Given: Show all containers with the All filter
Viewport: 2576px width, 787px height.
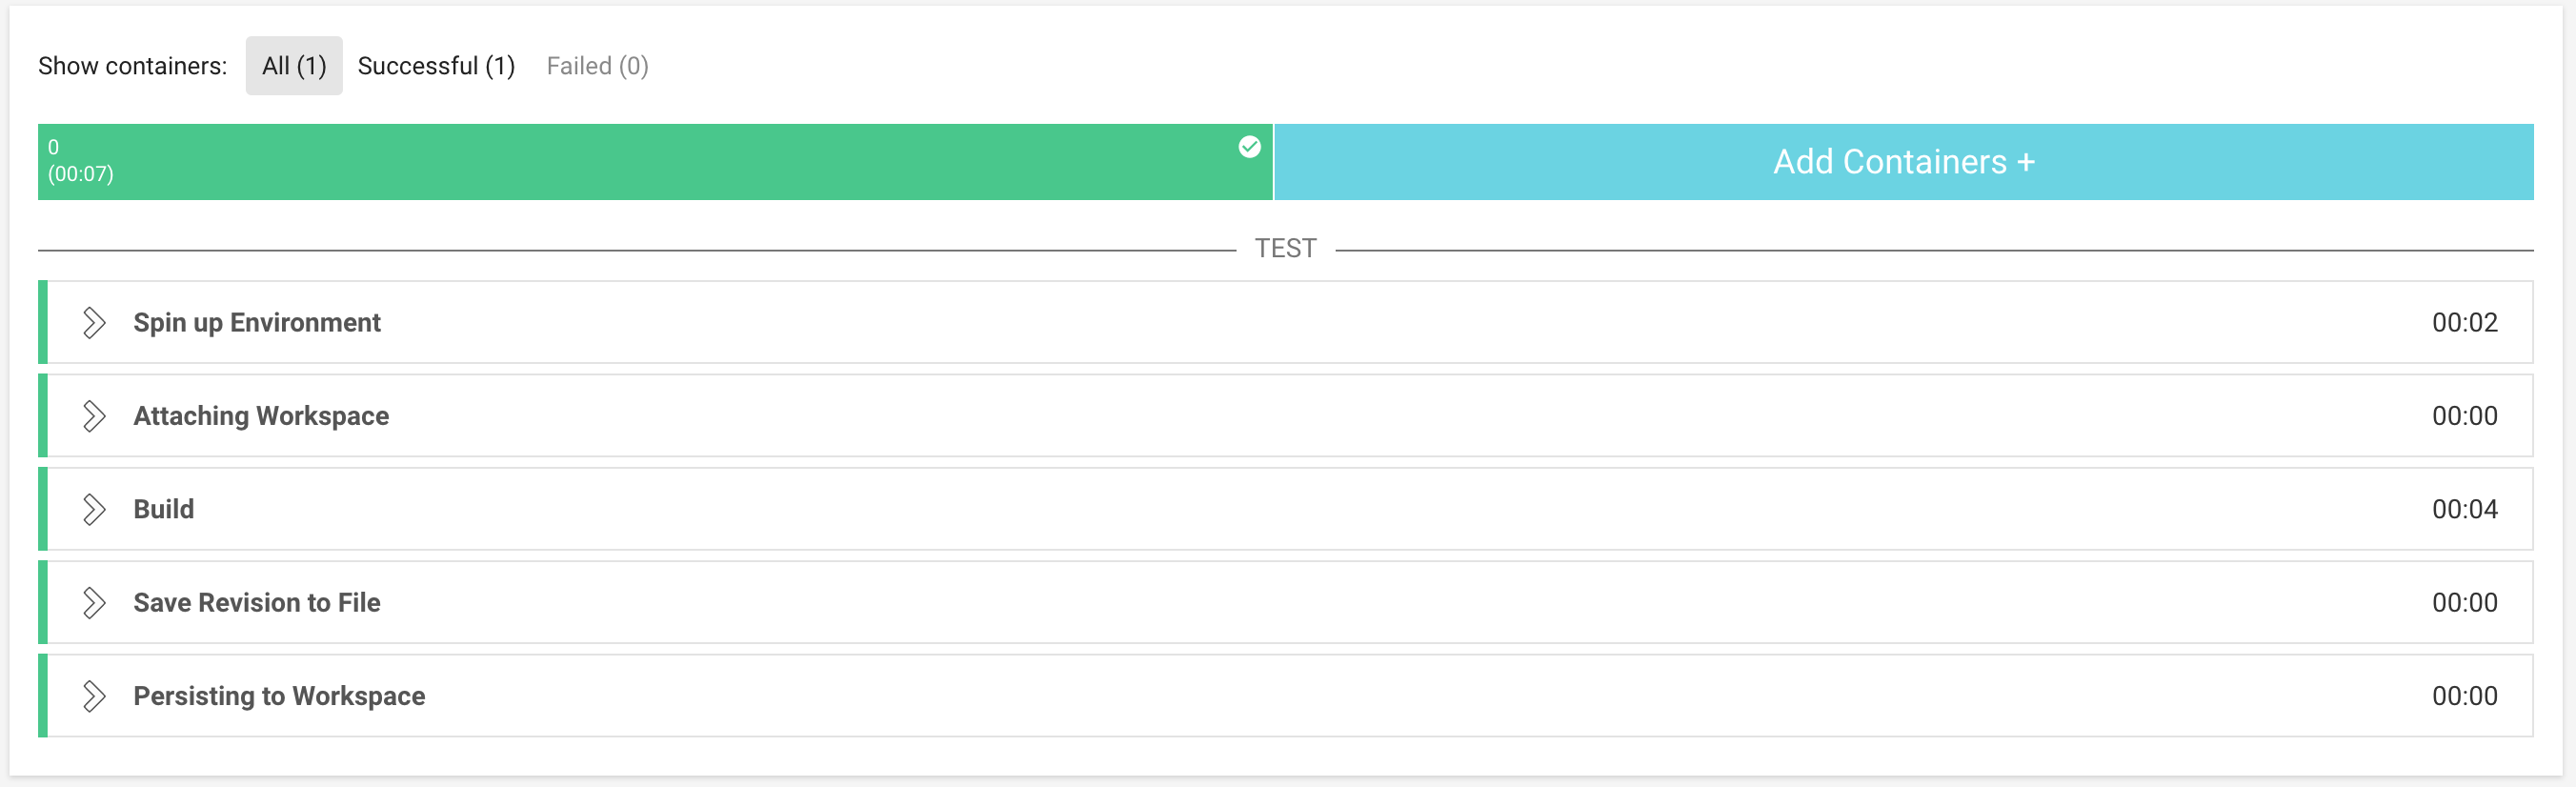Looking at the screenshot, I should pyautogui.click(x=293, y=64).
